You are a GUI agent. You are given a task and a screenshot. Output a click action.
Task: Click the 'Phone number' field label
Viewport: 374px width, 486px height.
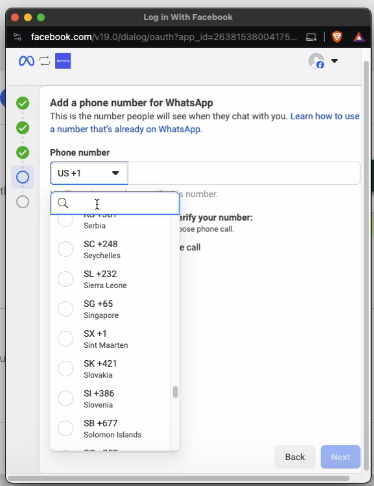tap(80, 153)
